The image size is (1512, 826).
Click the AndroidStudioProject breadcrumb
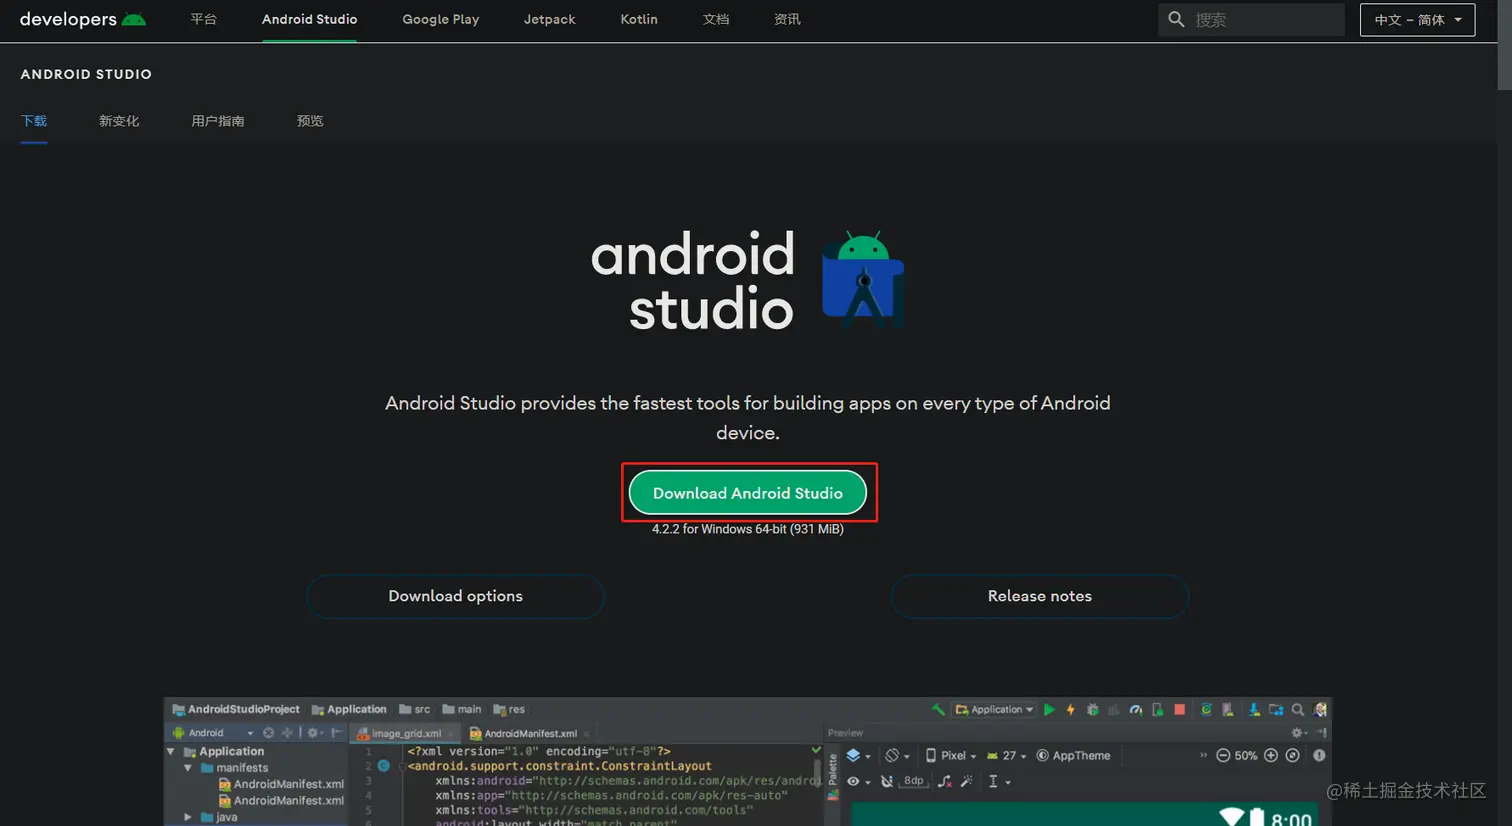point(236,709)
